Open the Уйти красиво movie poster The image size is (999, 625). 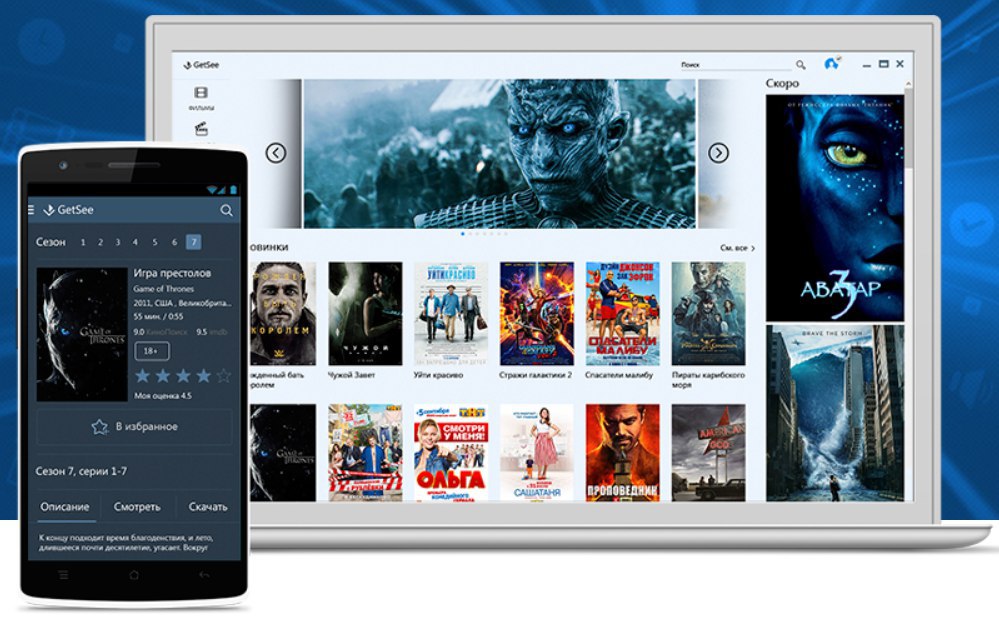coord(451,313)
